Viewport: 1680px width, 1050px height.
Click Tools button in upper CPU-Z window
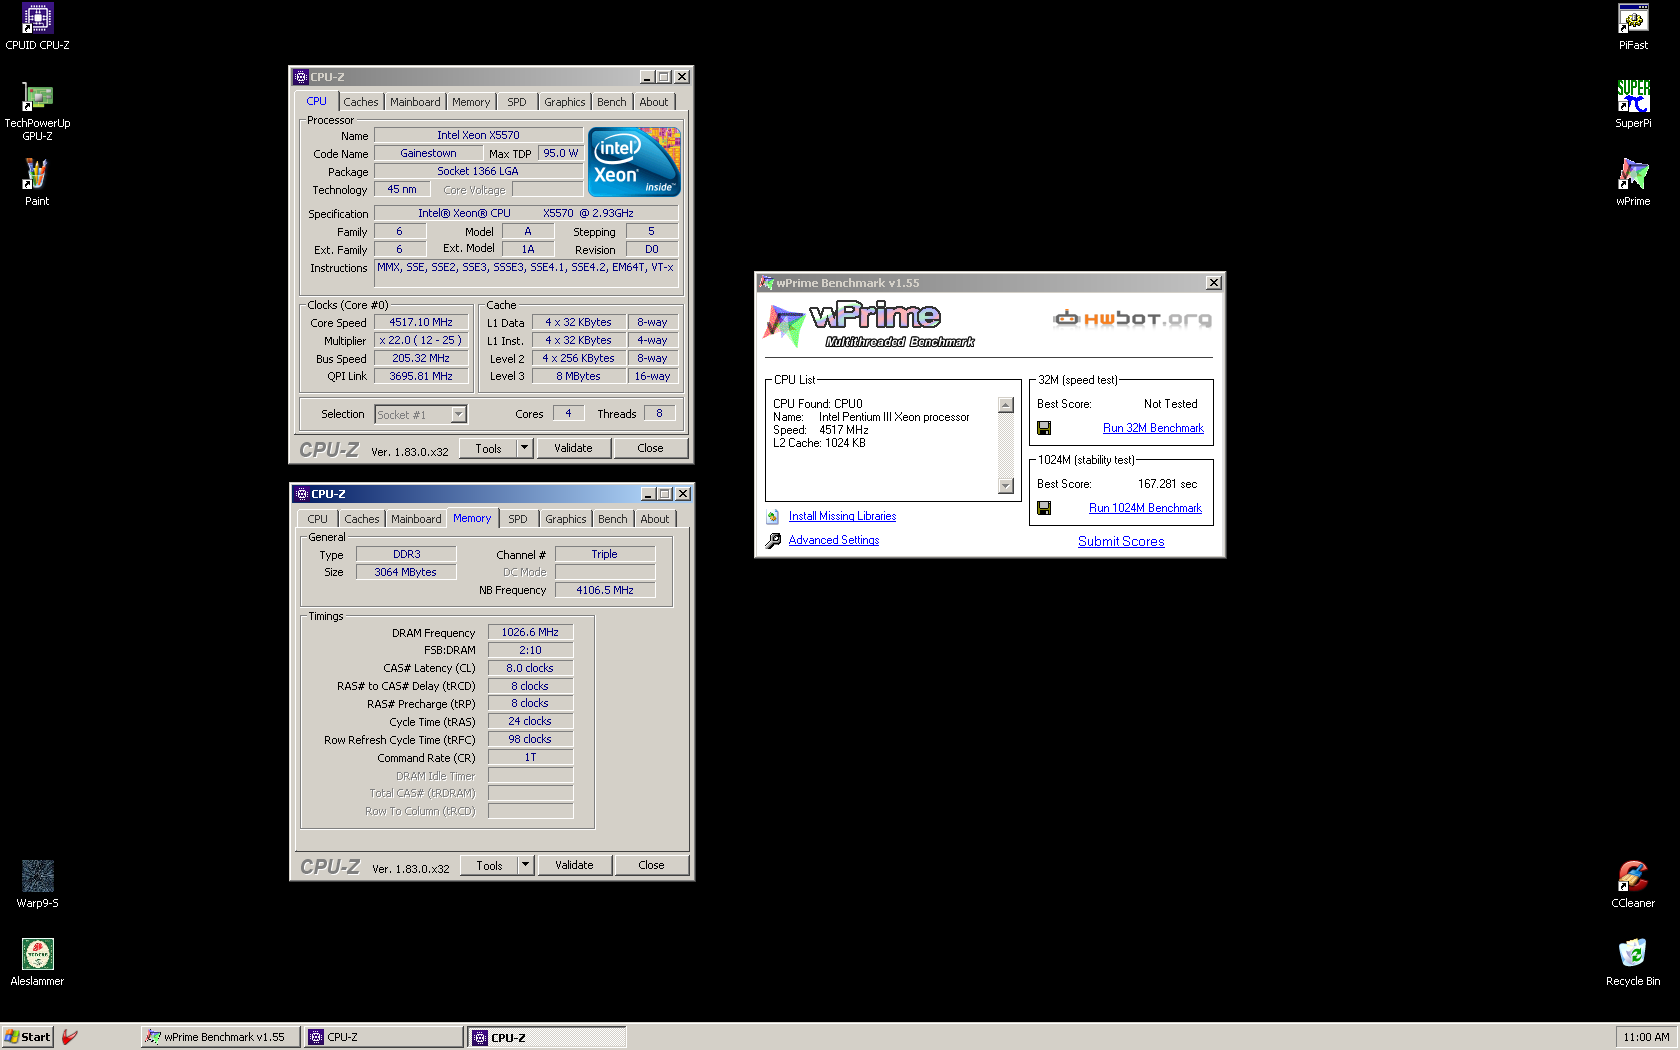click(x=488, y=448)
